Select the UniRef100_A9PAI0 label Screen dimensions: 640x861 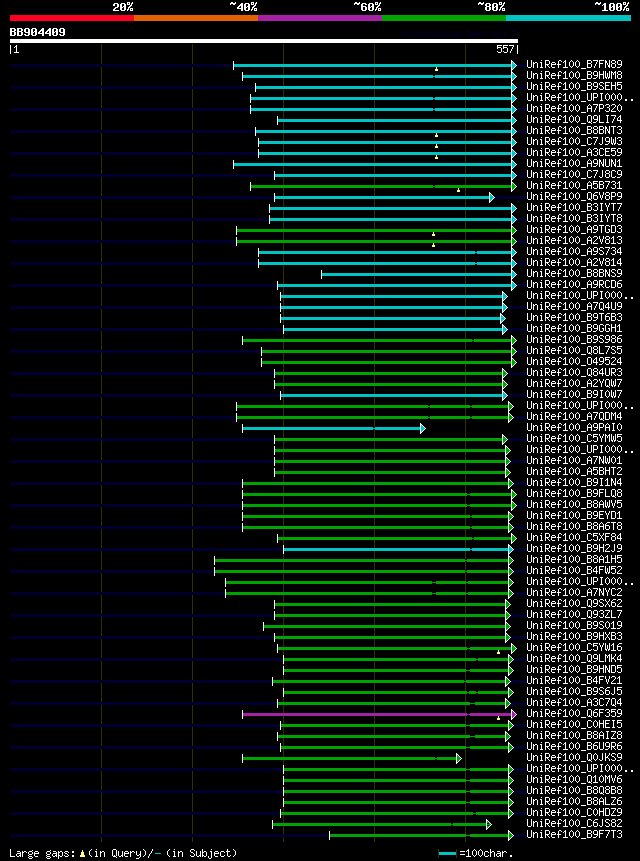pos(574,427)
